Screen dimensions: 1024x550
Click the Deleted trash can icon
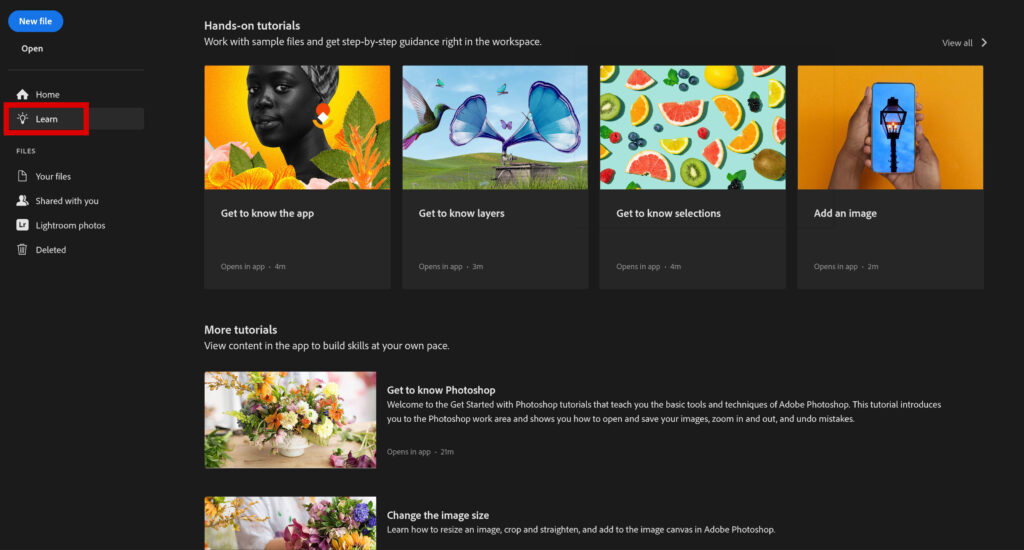22,250
